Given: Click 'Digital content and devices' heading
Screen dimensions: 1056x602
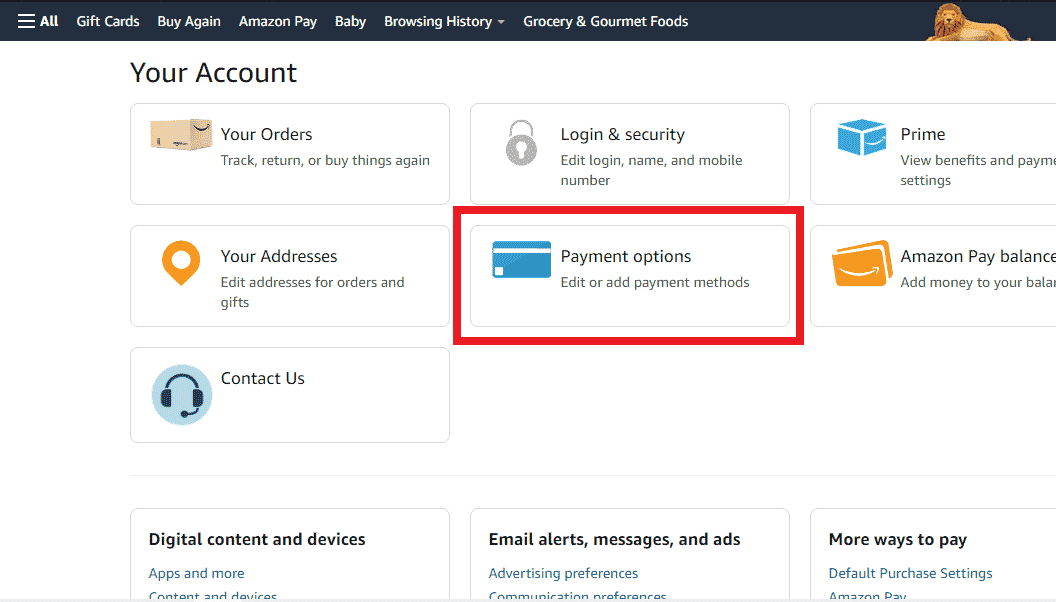Looking at the screenshot, I should click(x=257, y=539).
